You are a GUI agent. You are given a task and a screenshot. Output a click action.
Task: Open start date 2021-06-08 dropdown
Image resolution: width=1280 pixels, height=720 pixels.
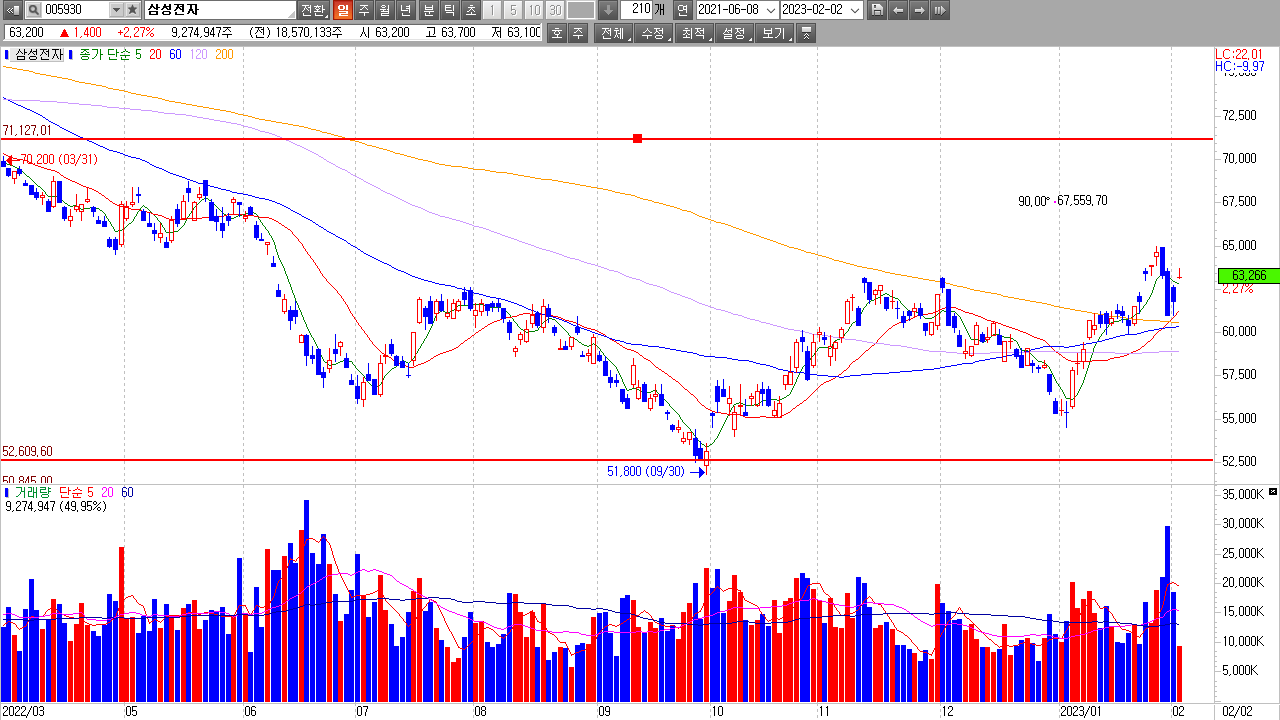[x=771, y=10]
